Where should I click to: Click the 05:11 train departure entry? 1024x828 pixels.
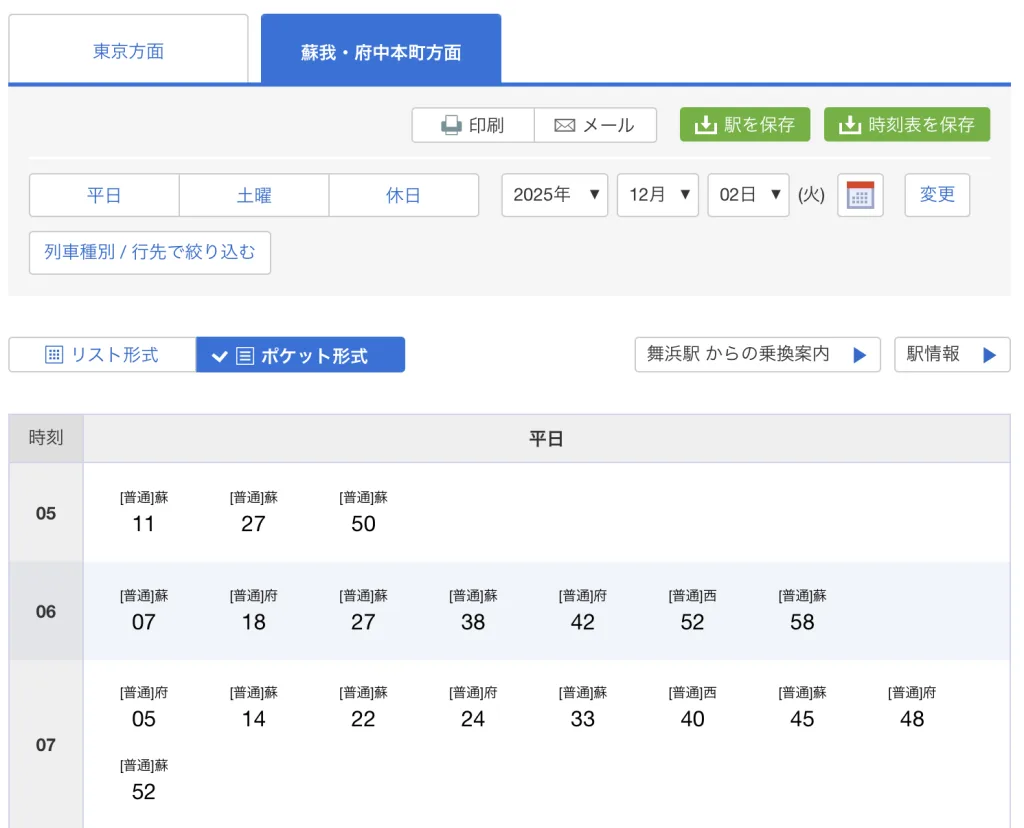(x=144, y=513)
